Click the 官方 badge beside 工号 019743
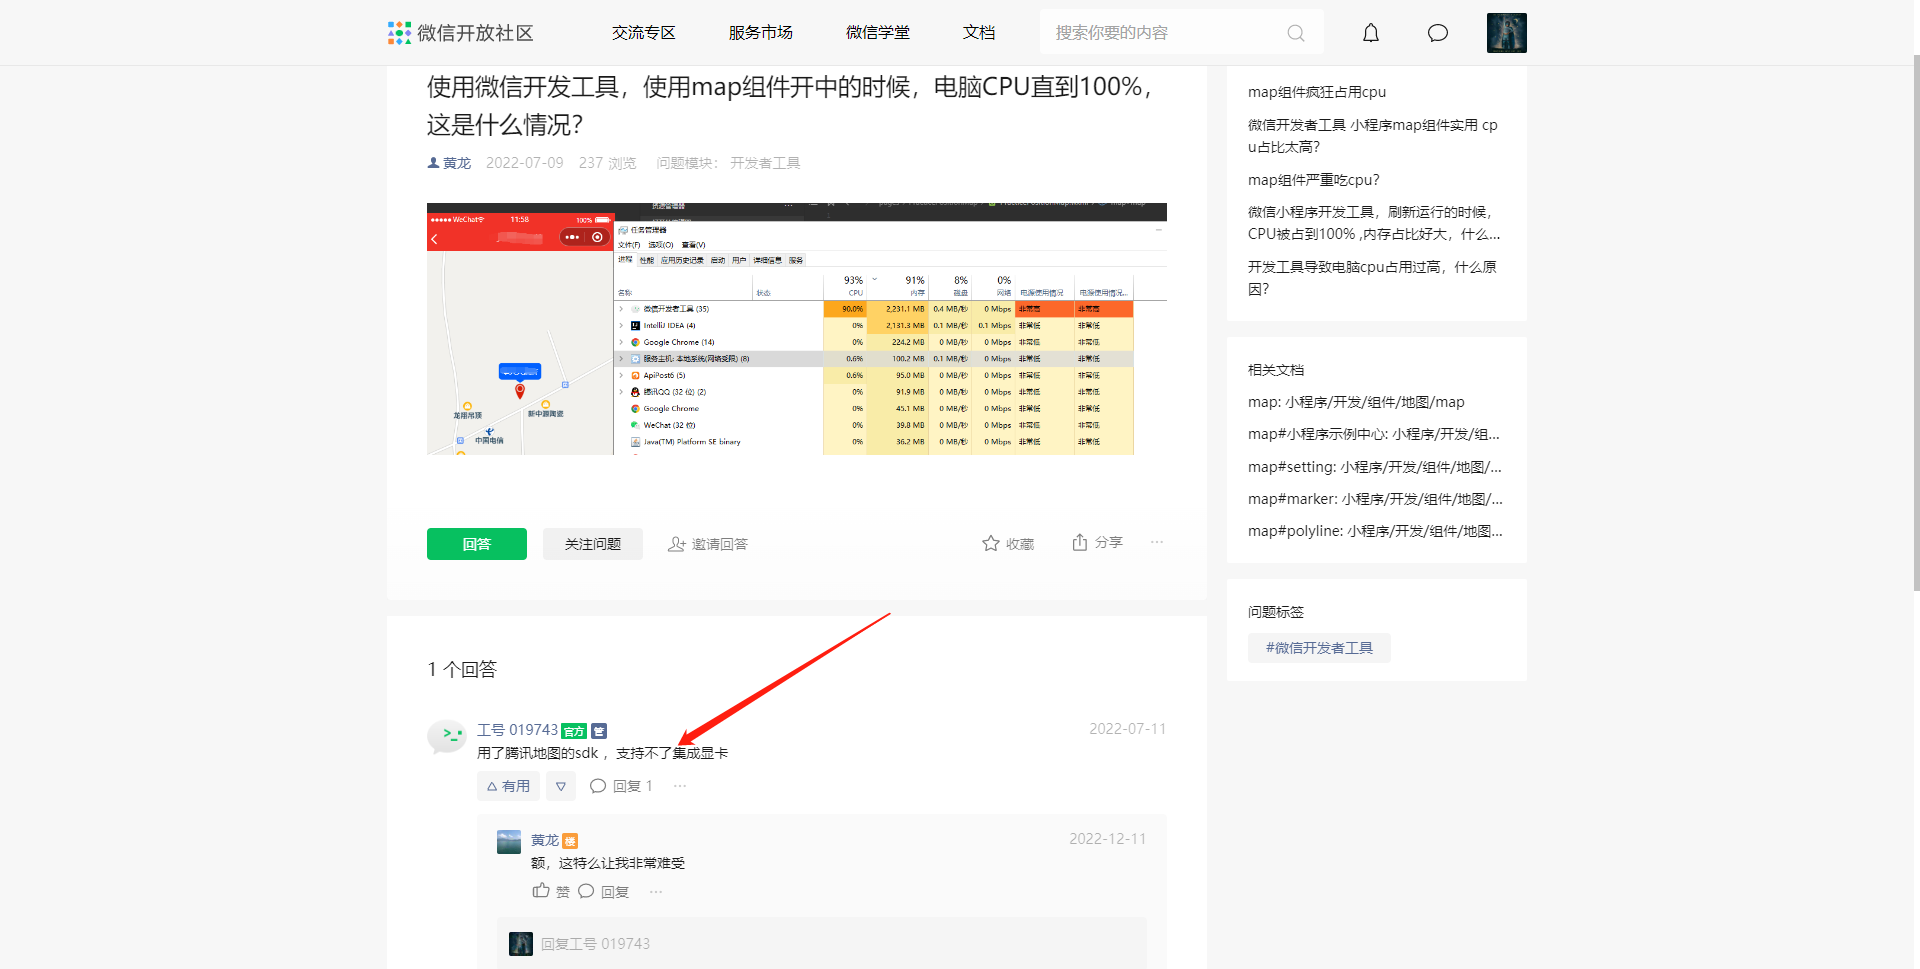 [x=574, y=731]
